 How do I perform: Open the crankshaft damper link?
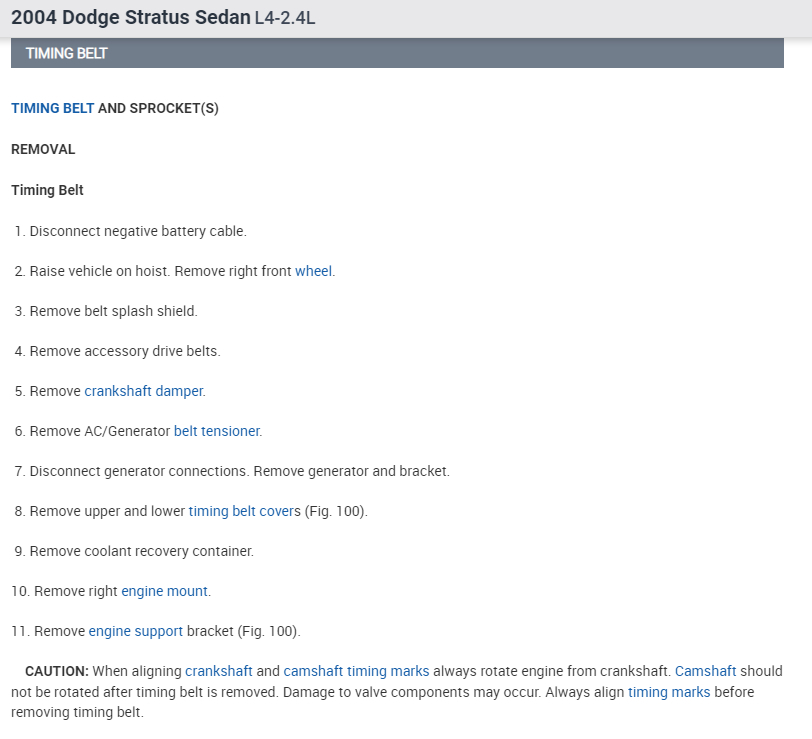point(144,391)
